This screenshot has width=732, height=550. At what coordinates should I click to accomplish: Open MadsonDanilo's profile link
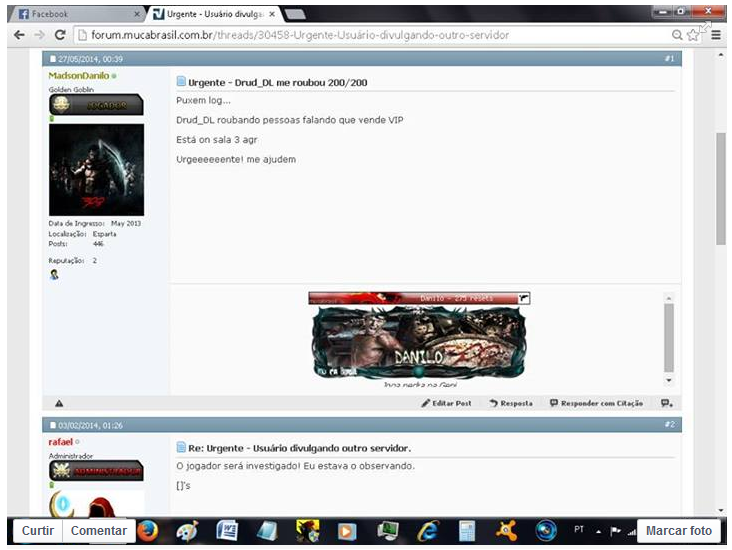(x=79, y=76)
